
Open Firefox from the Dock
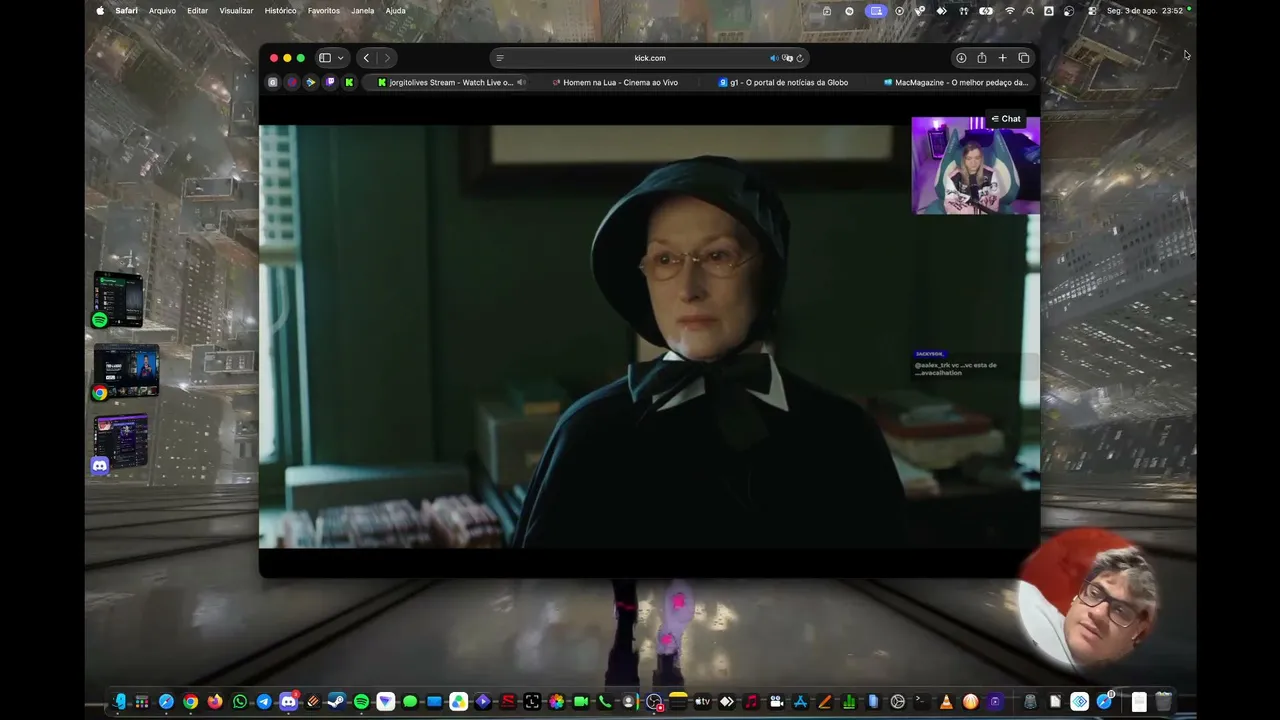point(215,702)
